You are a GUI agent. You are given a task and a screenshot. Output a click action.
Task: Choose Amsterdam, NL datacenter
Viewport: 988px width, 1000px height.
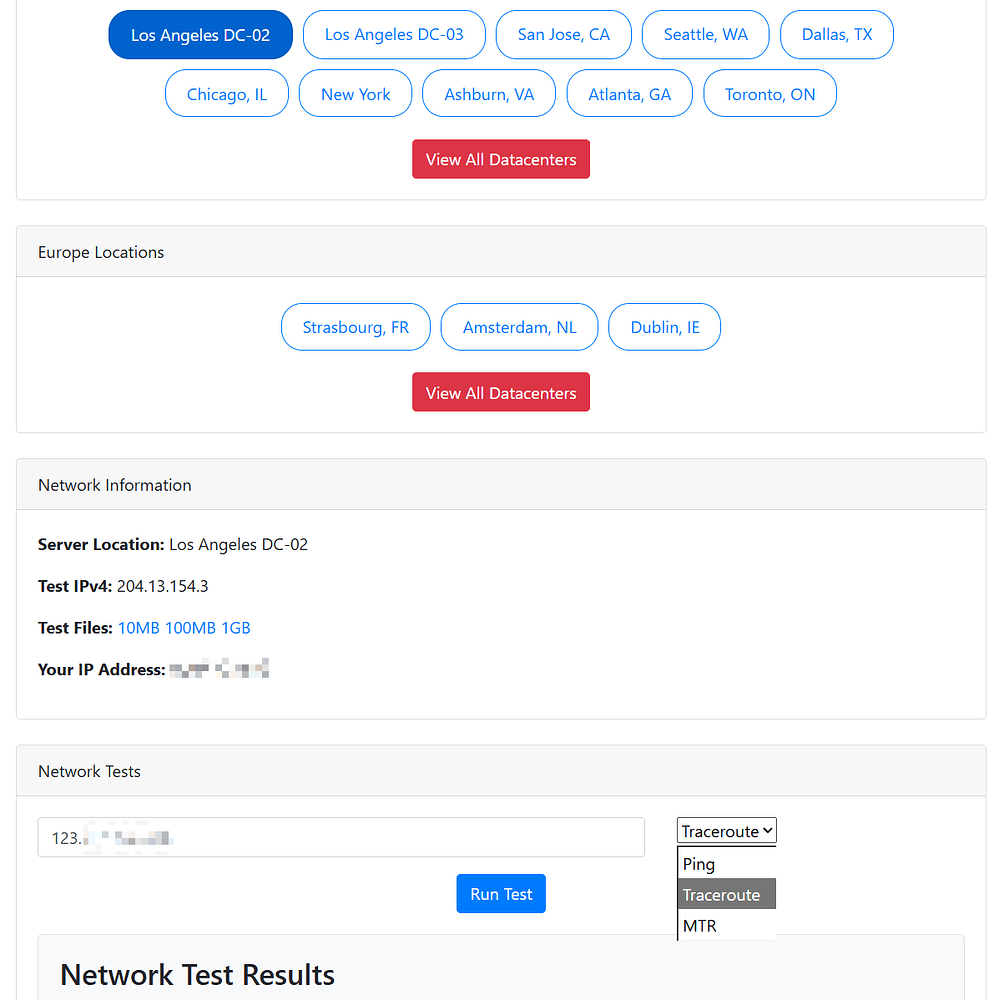click(519, 327)
